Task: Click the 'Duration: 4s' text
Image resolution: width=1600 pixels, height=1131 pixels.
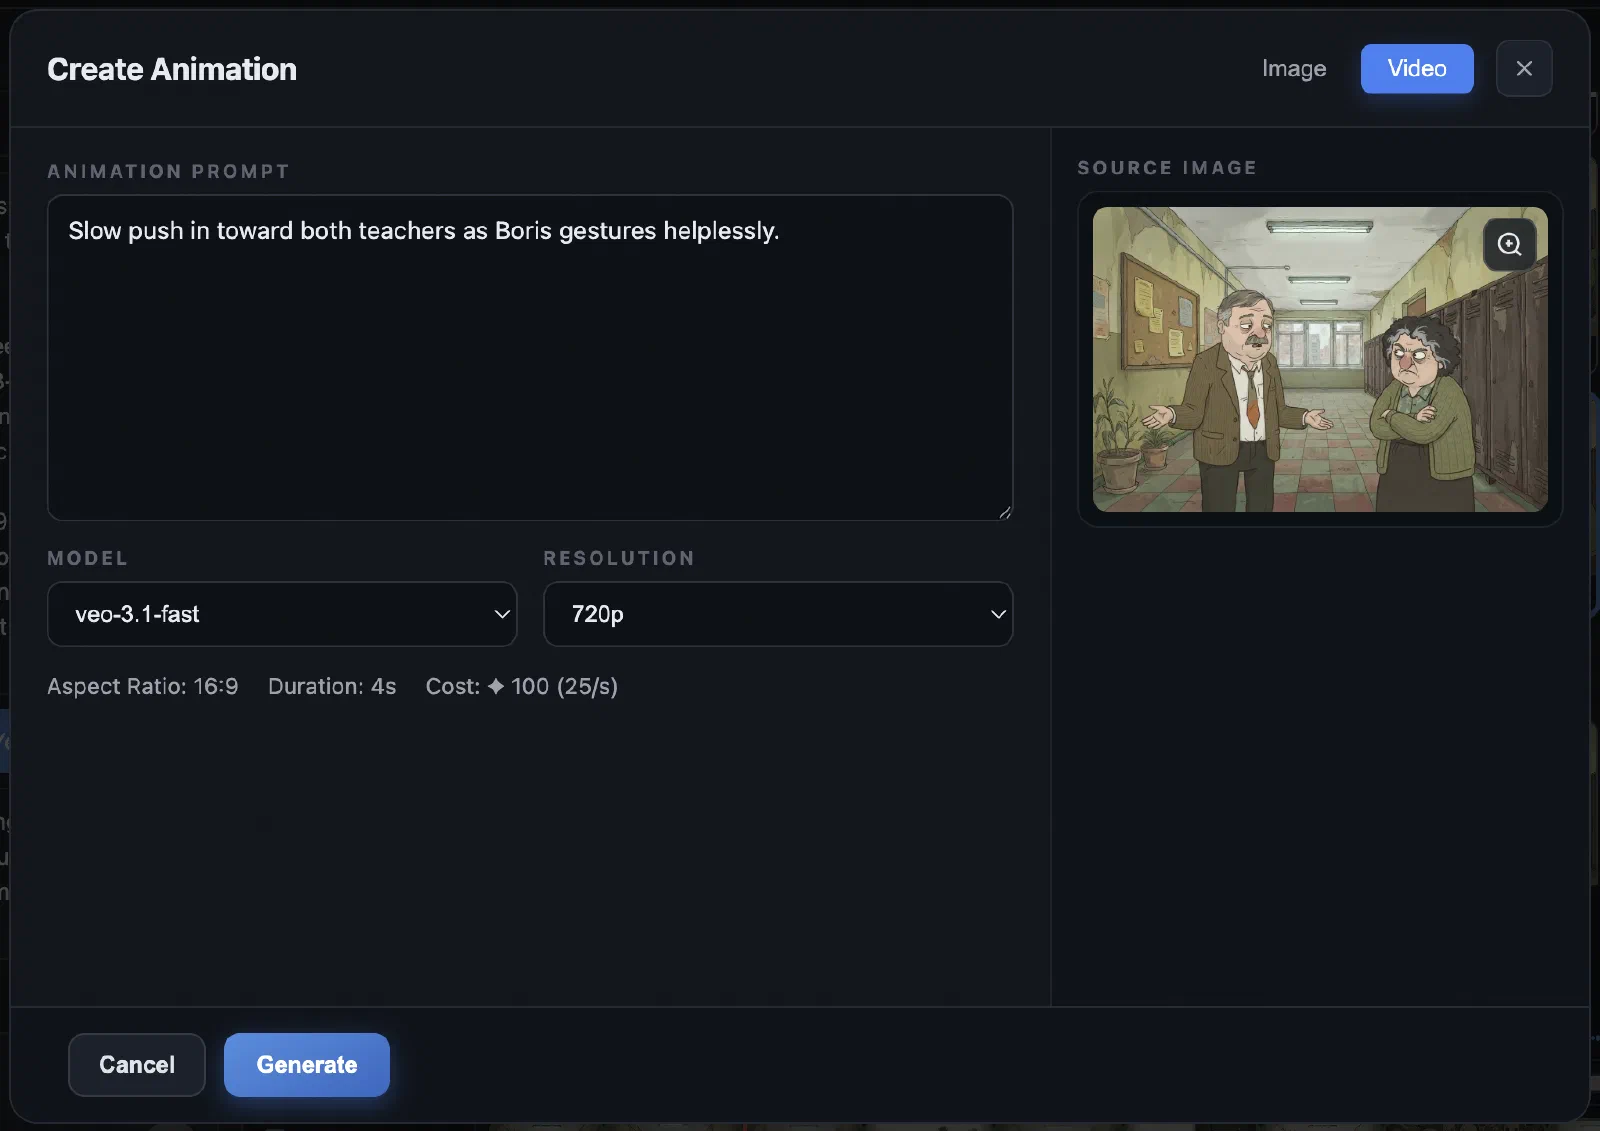Action: point(332,686)
